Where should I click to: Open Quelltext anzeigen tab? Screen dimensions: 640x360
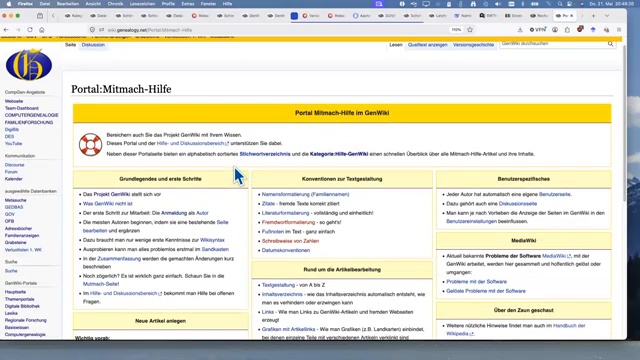click(427, 45)
